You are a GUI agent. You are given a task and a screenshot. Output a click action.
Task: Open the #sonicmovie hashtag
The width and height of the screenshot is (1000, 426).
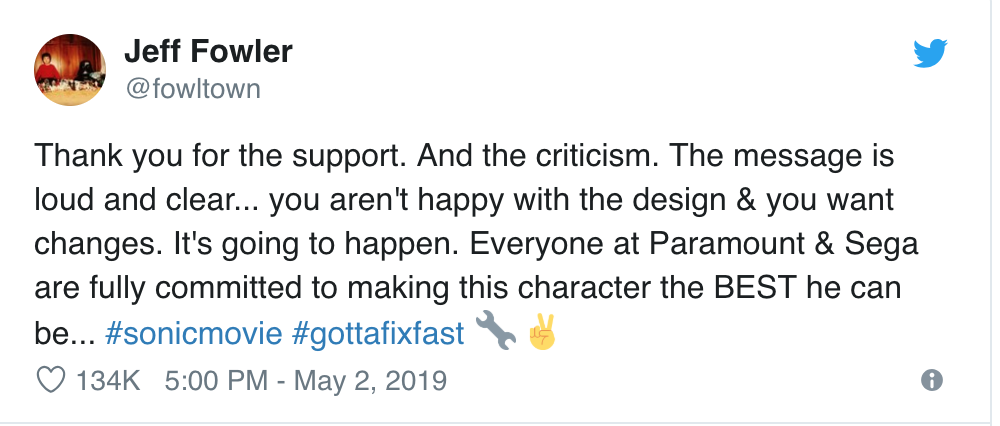click(193, 333)
